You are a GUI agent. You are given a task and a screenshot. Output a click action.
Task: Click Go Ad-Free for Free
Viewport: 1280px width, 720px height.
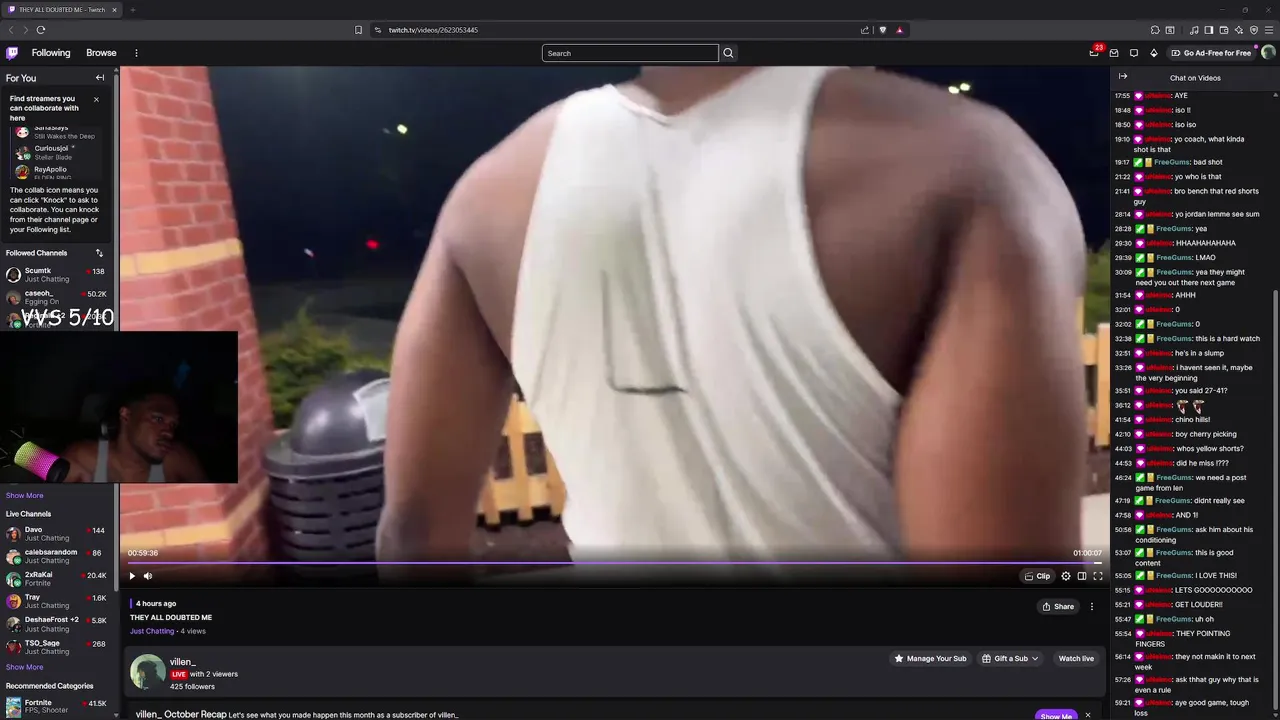pos(1212,53)
